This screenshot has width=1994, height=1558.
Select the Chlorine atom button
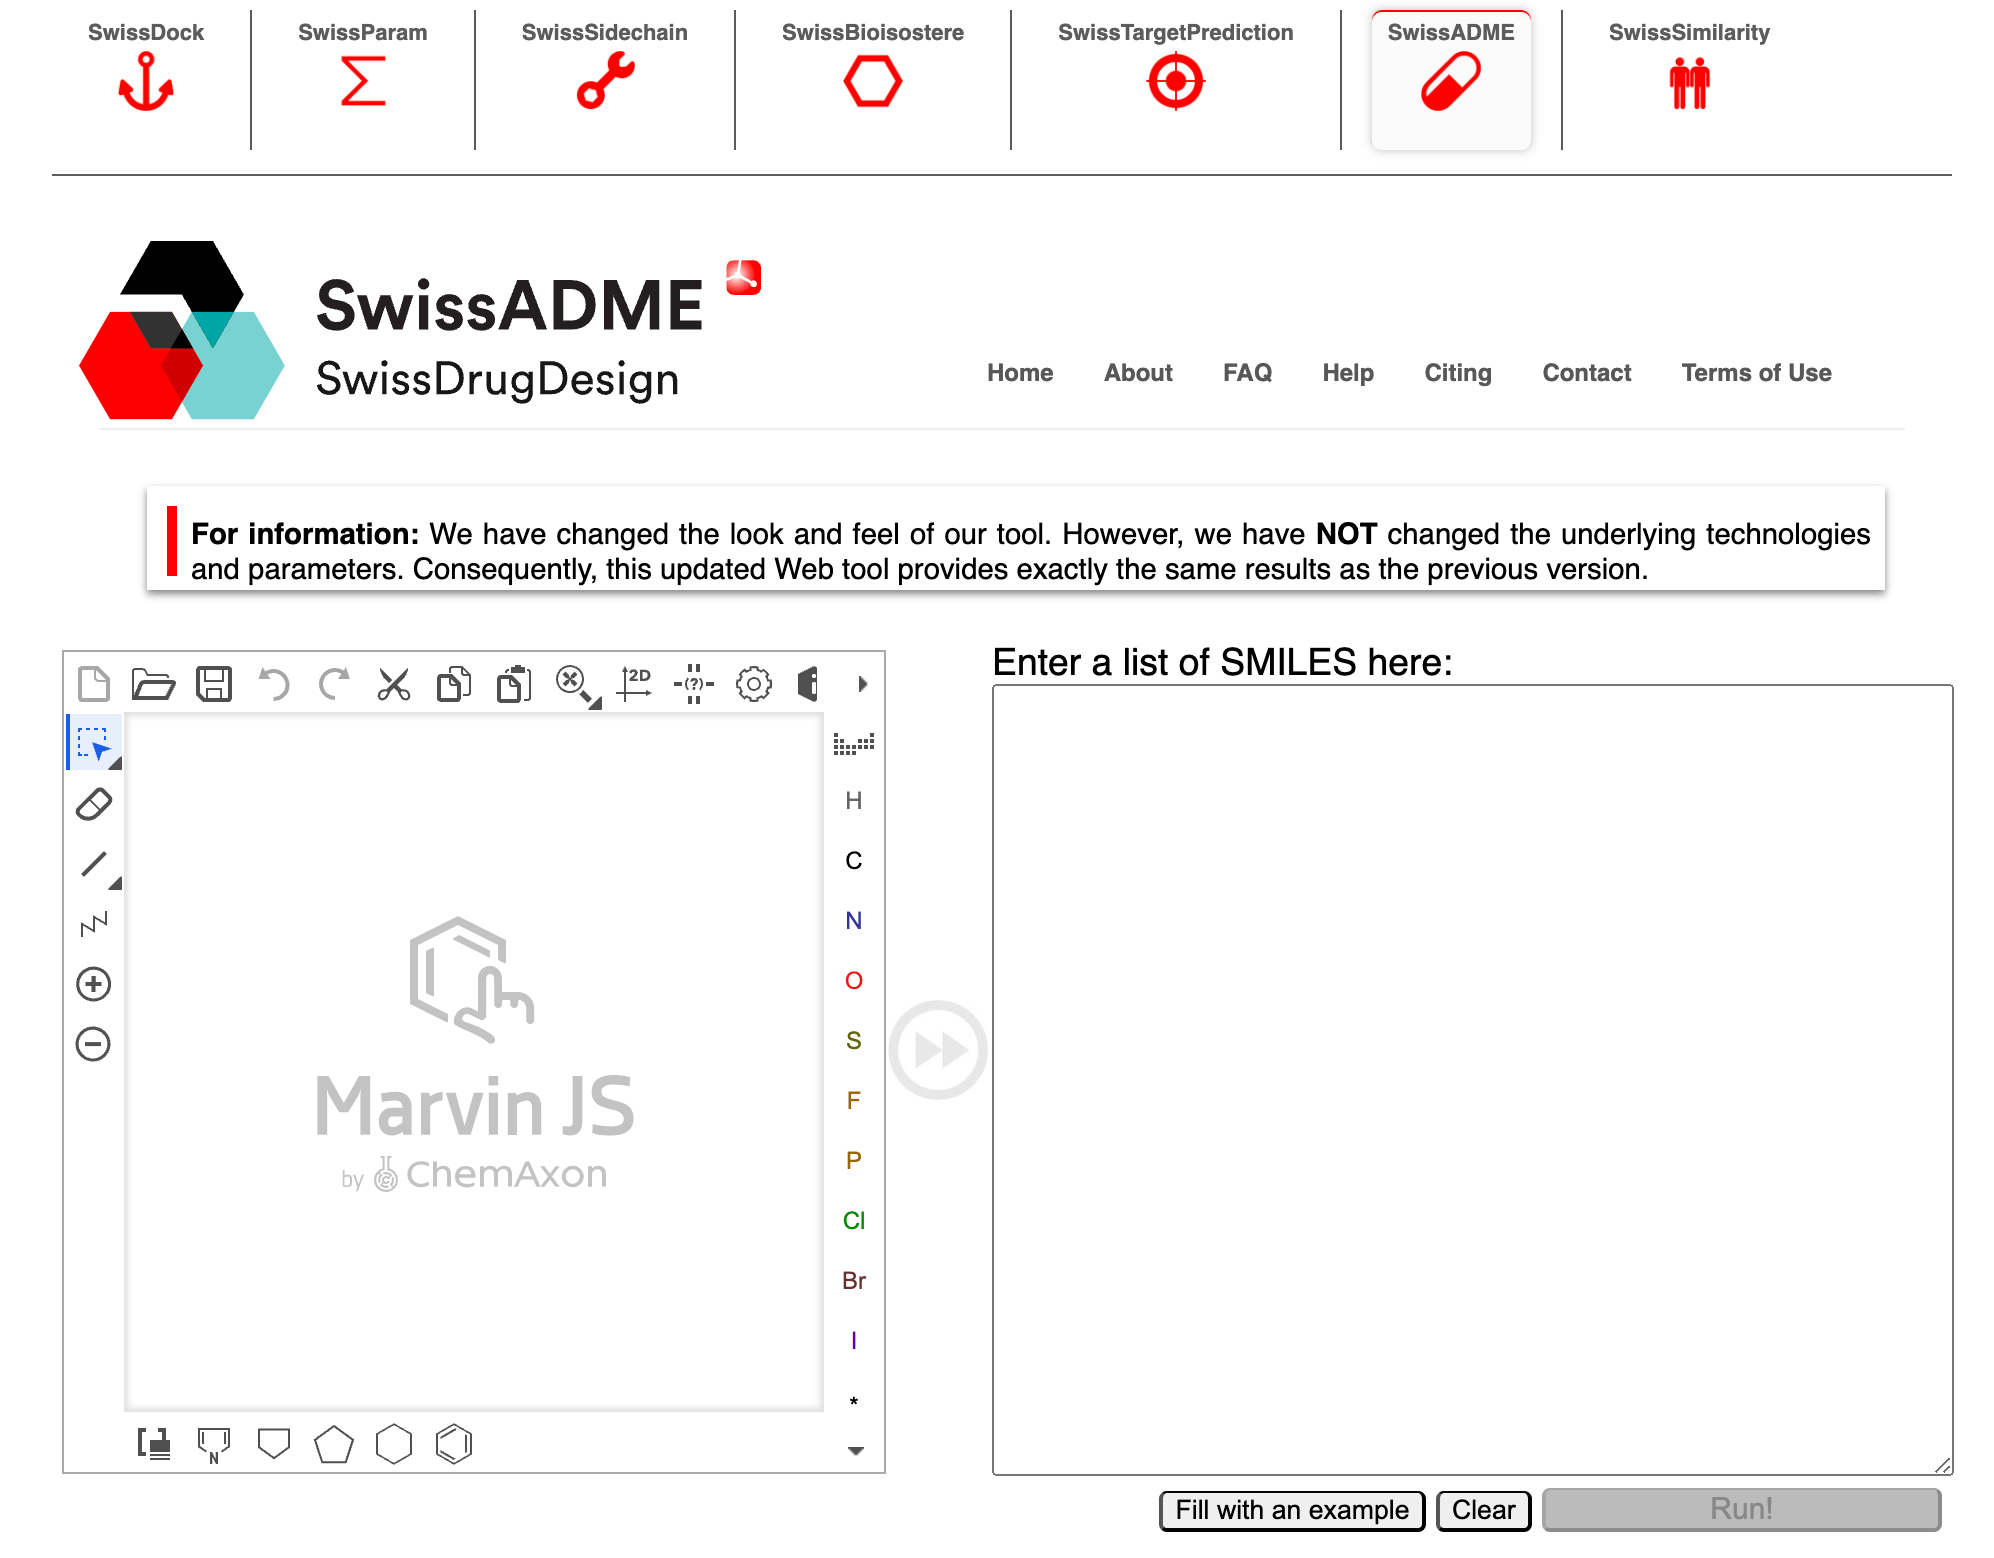click(853, 1220)
